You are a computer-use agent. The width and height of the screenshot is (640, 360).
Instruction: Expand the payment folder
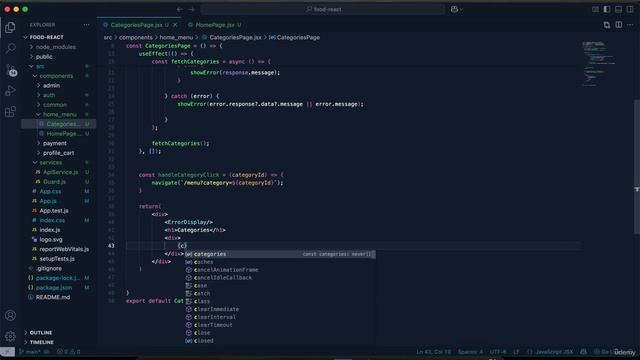click(x=55, y=143)
